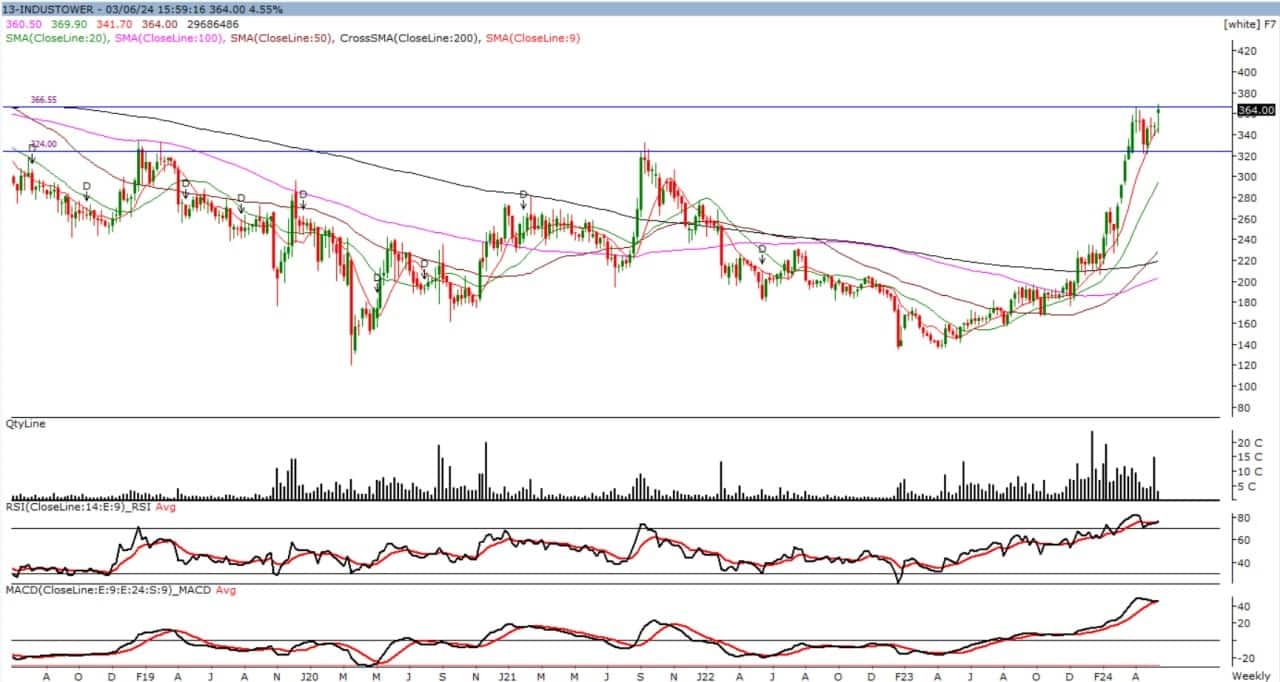
Task: Select the 366.55 horizontal resistance line label
Action: tap(43, 100)
